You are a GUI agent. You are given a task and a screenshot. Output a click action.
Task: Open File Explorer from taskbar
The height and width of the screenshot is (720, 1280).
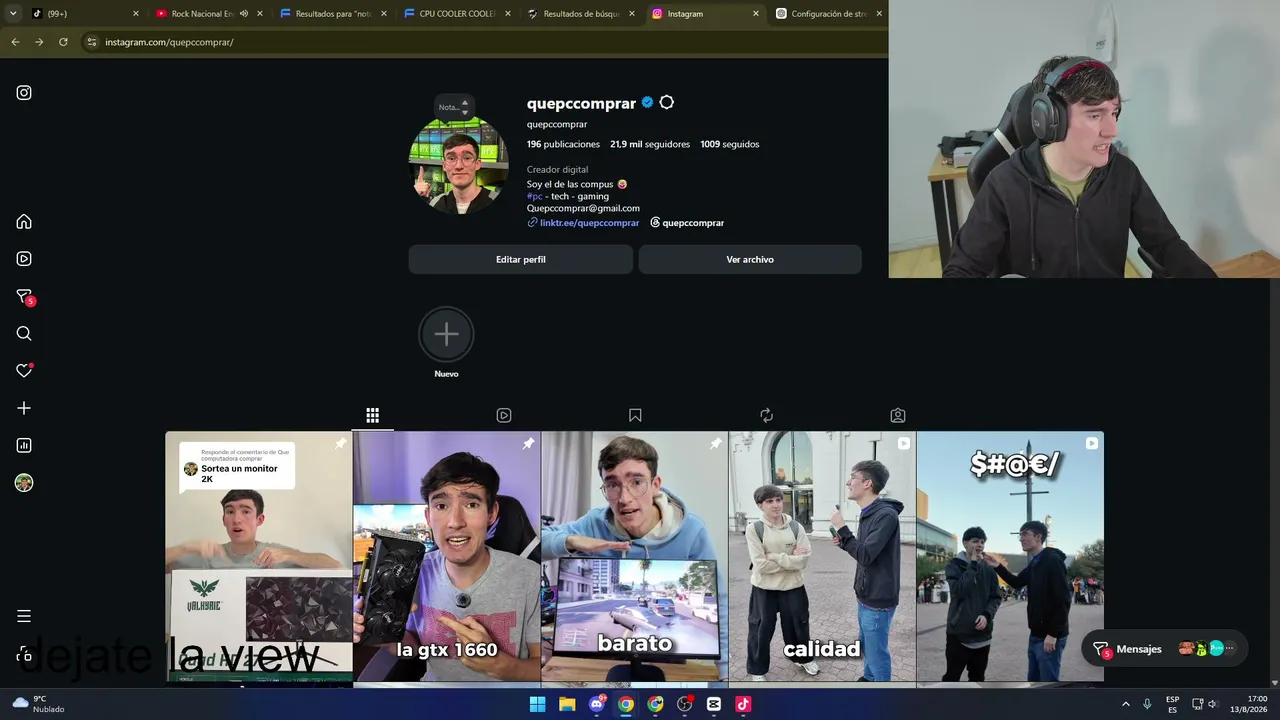coord(567,704)
